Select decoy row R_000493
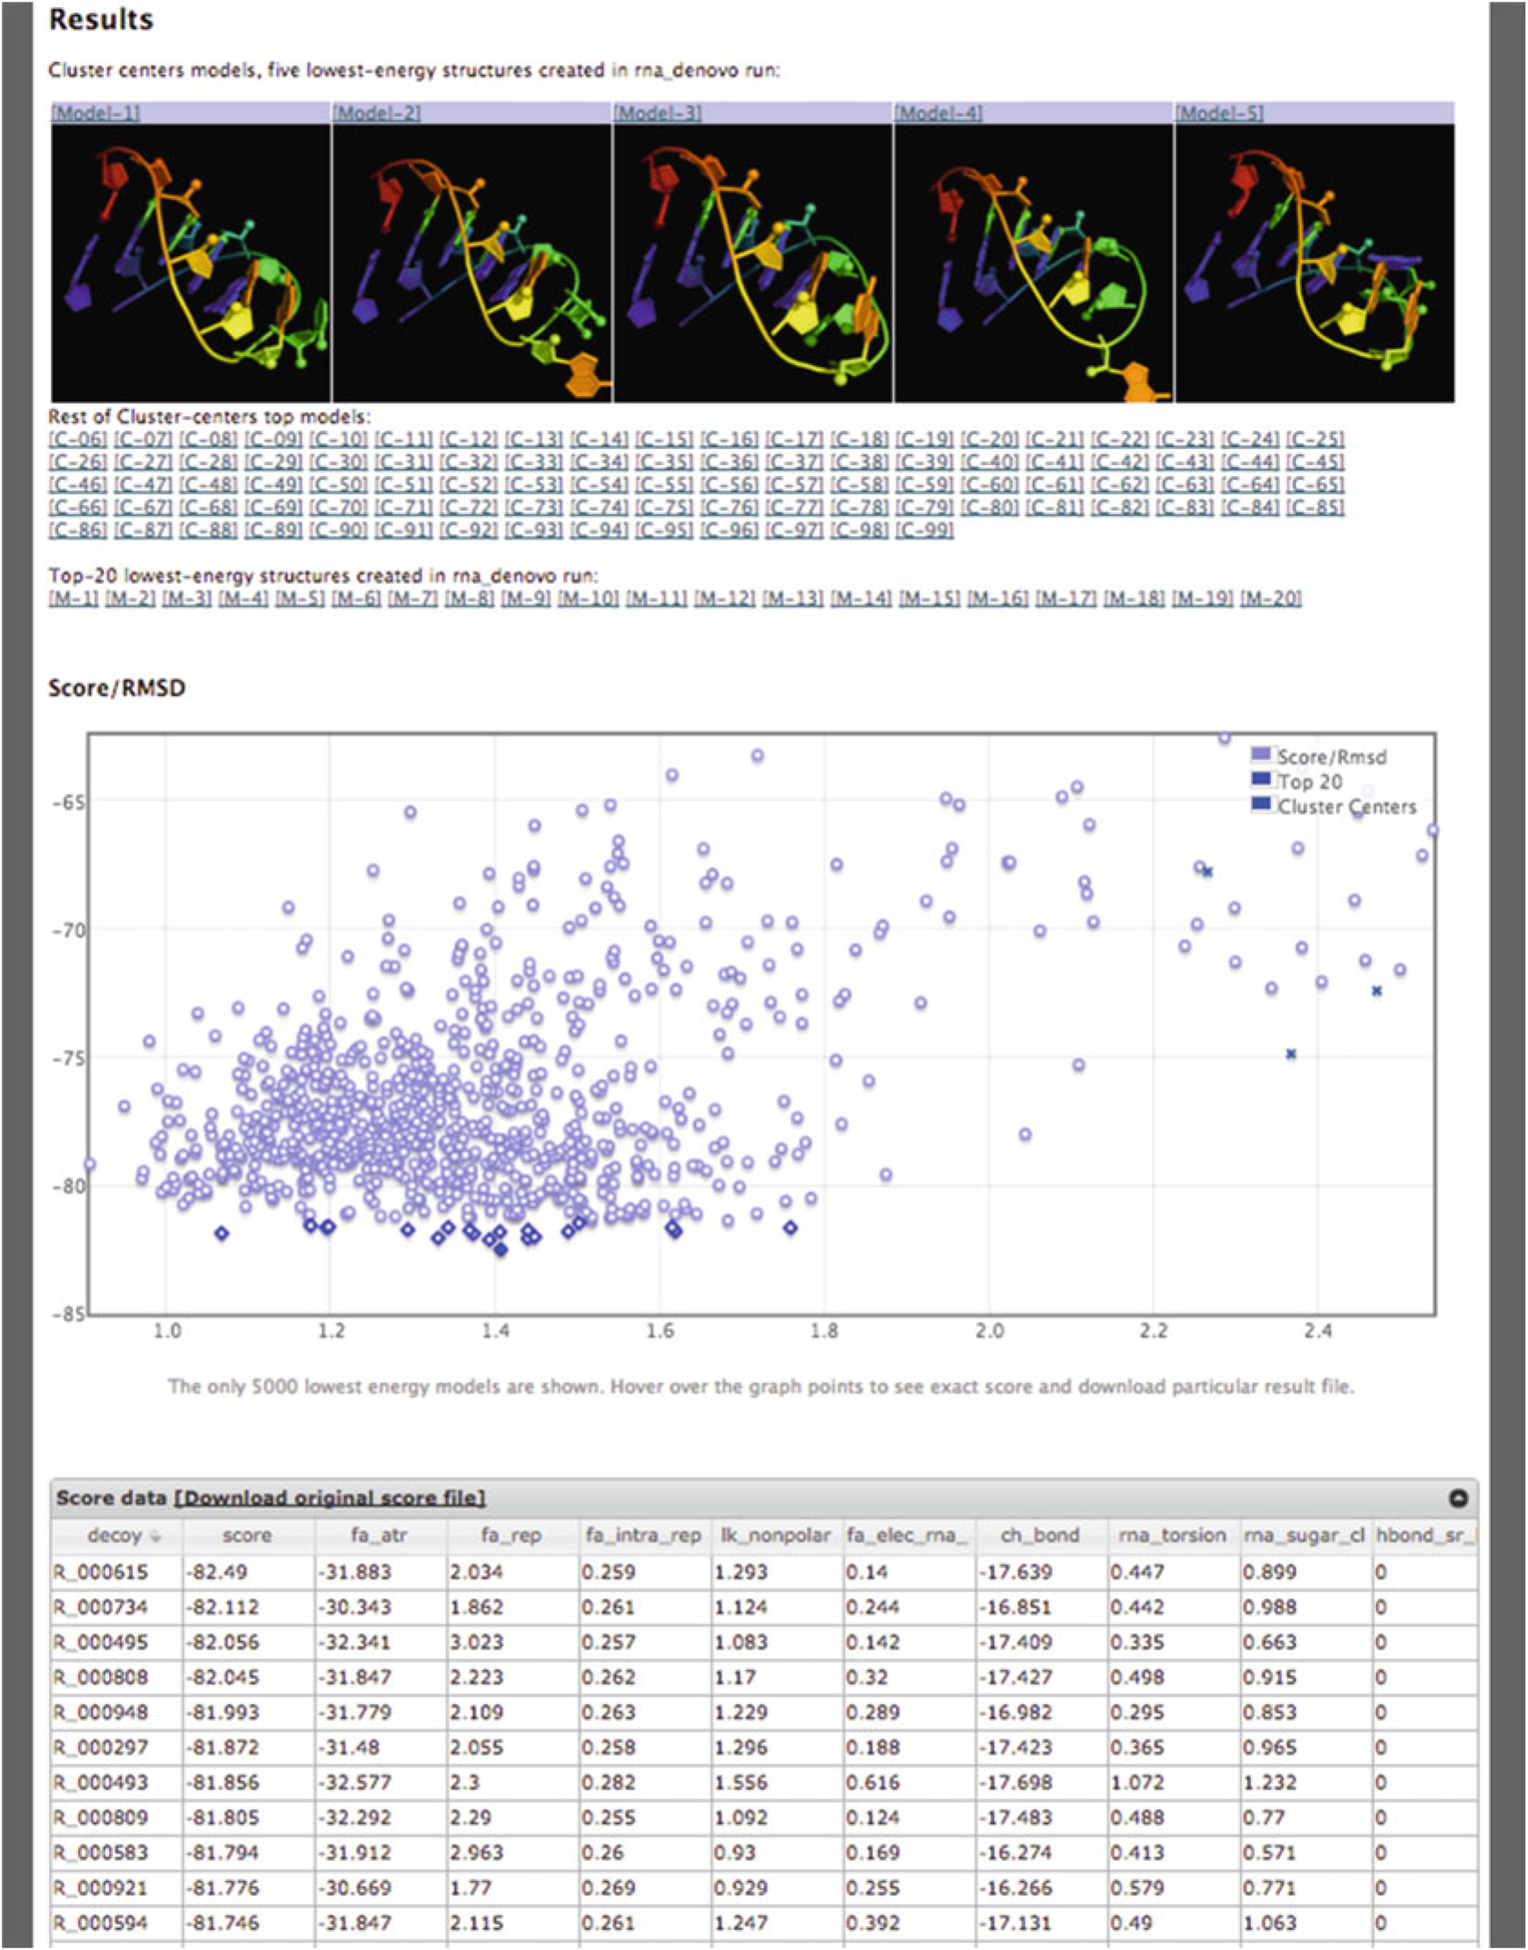Viewport: 1528px width, 1950px height. click(x=764, y=1783)
